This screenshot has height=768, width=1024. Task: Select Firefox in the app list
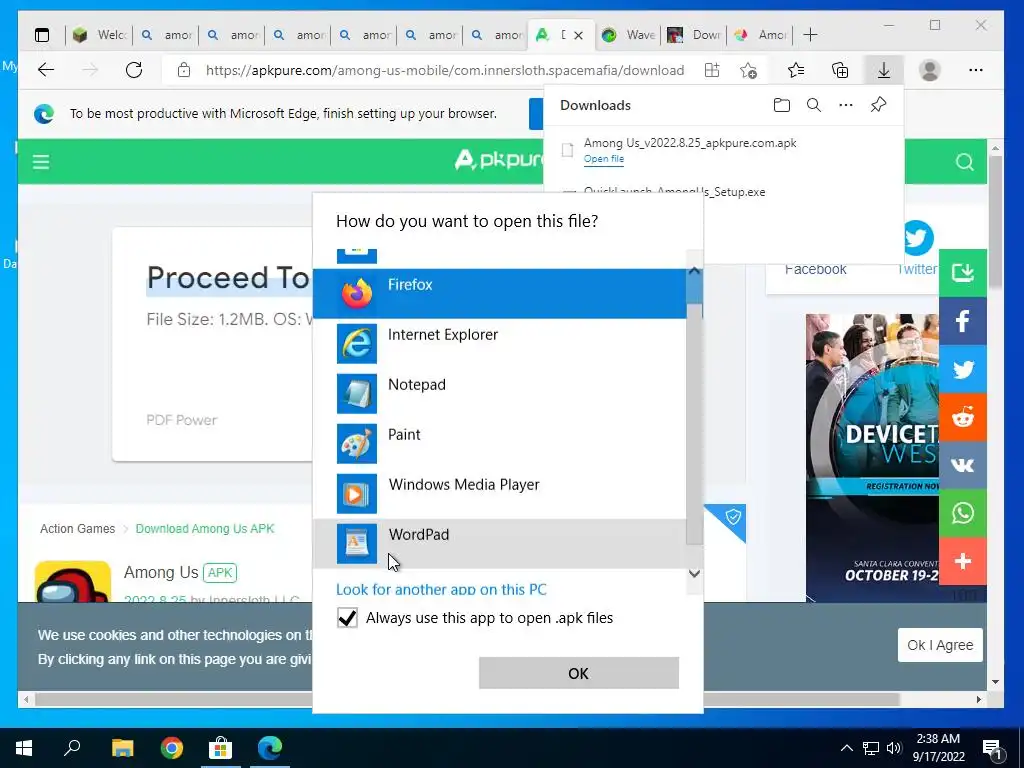[x=500, y=293]
